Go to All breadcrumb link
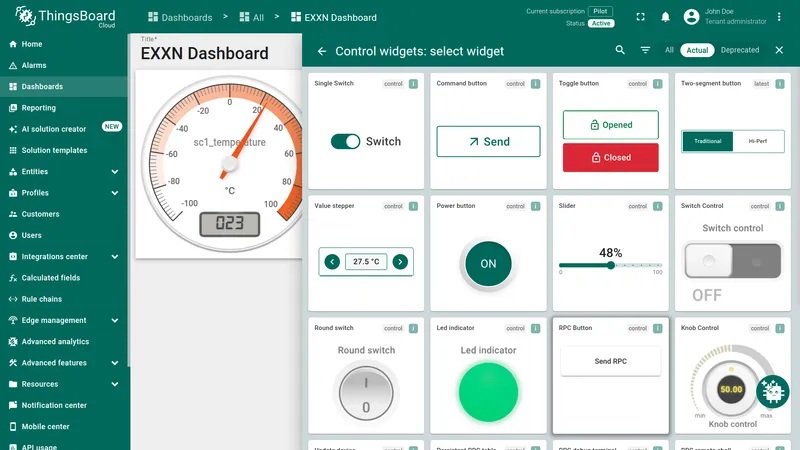This screenshot has width=800, height=450. pos(252,17)
